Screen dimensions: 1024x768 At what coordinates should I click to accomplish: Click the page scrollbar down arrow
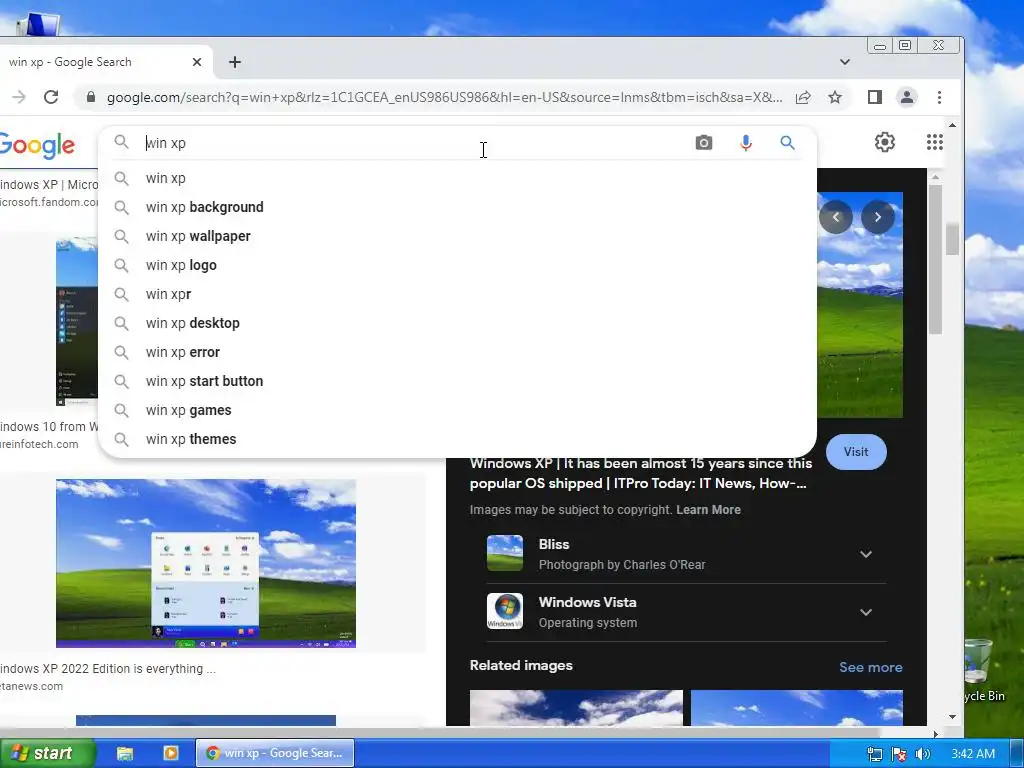tap(952, 716)
